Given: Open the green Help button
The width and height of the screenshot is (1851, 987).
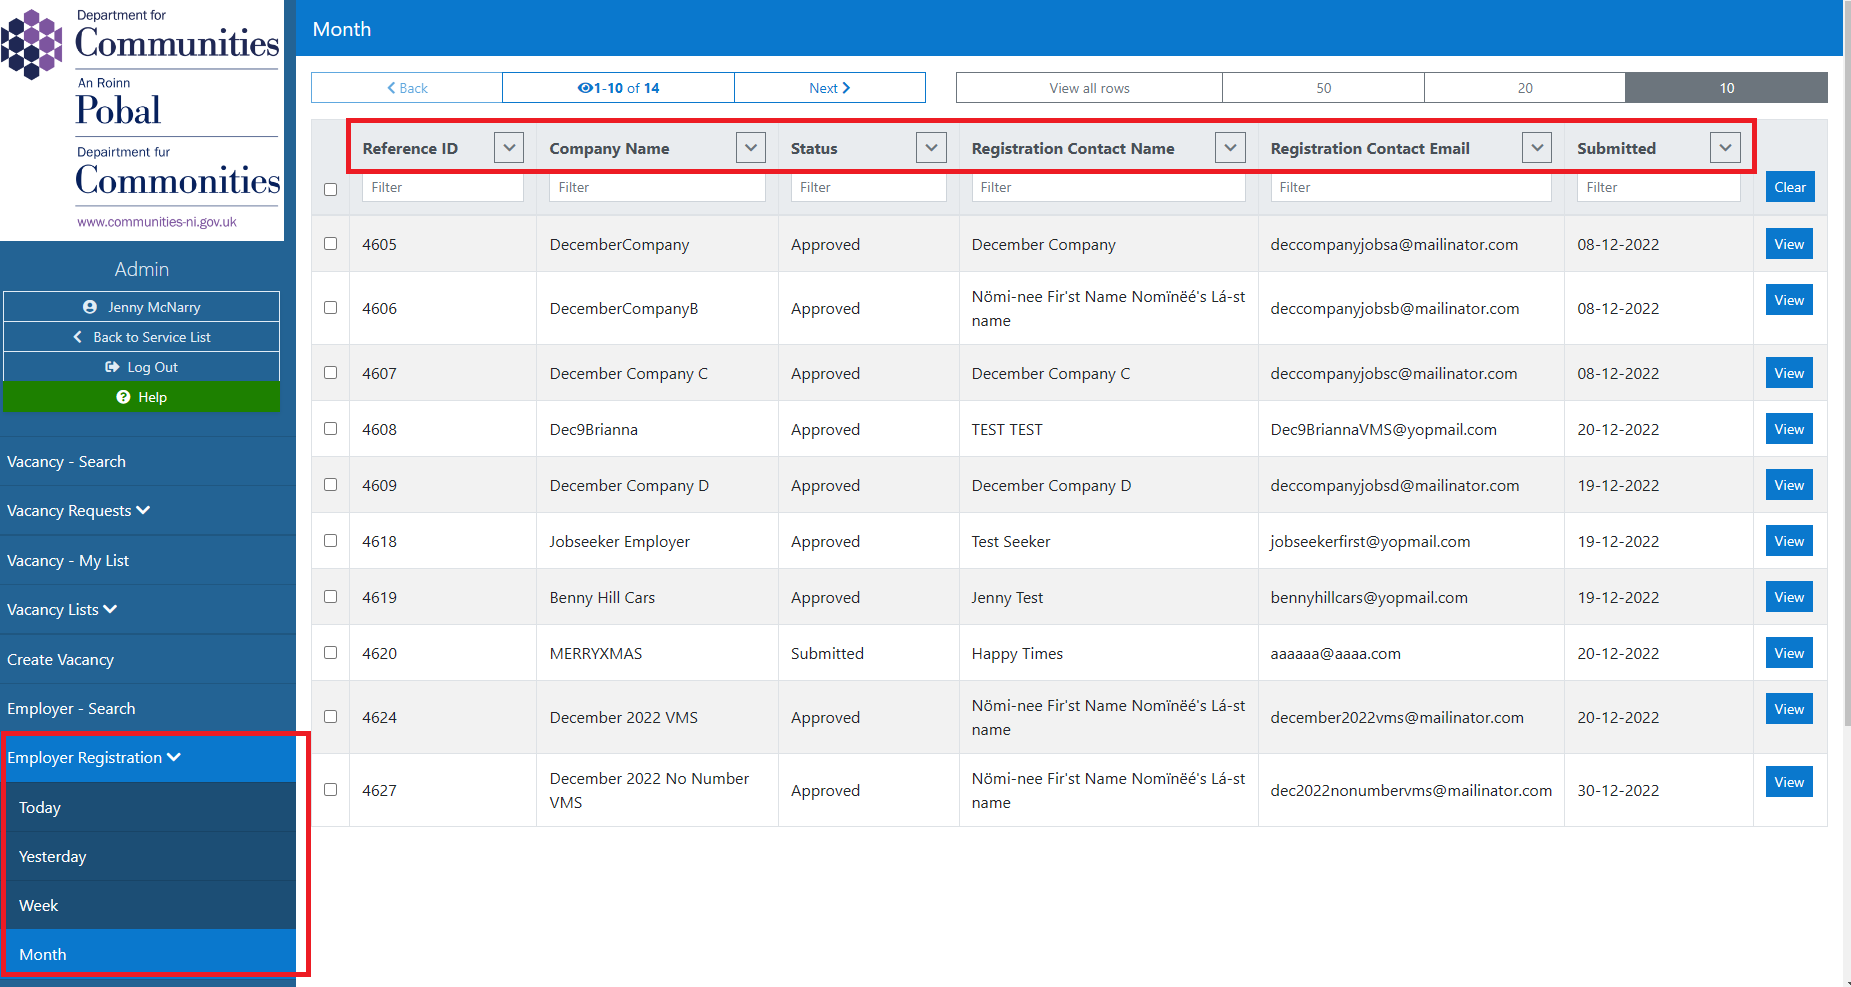Looking at the screenshot, I should coord(141,397).
